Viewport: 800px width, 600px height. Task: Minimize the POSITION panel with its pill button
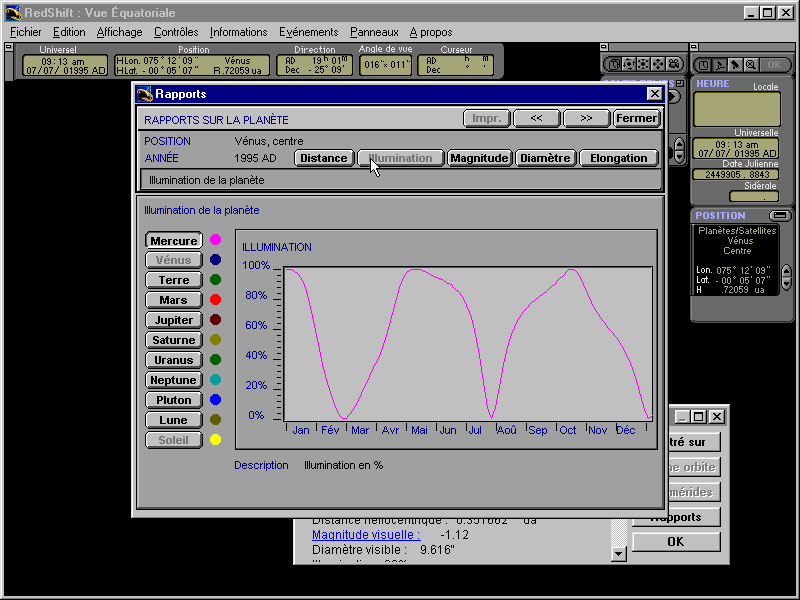coord(779,215)
